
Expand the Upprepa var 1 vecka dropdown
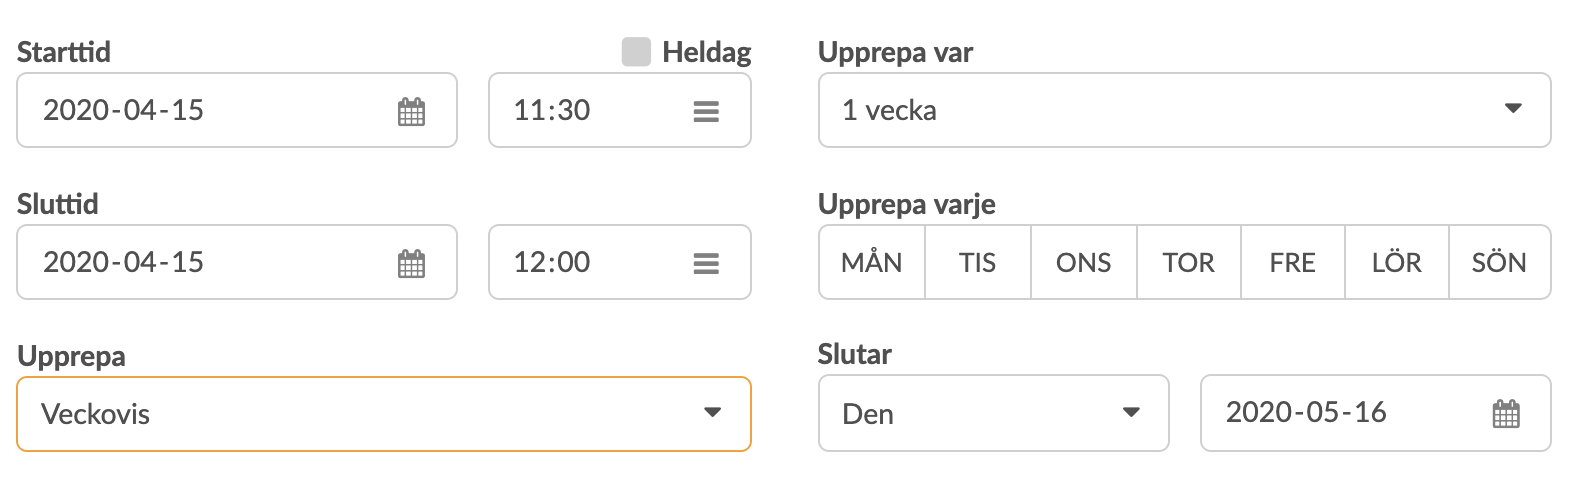click(x=1185, y=110)
